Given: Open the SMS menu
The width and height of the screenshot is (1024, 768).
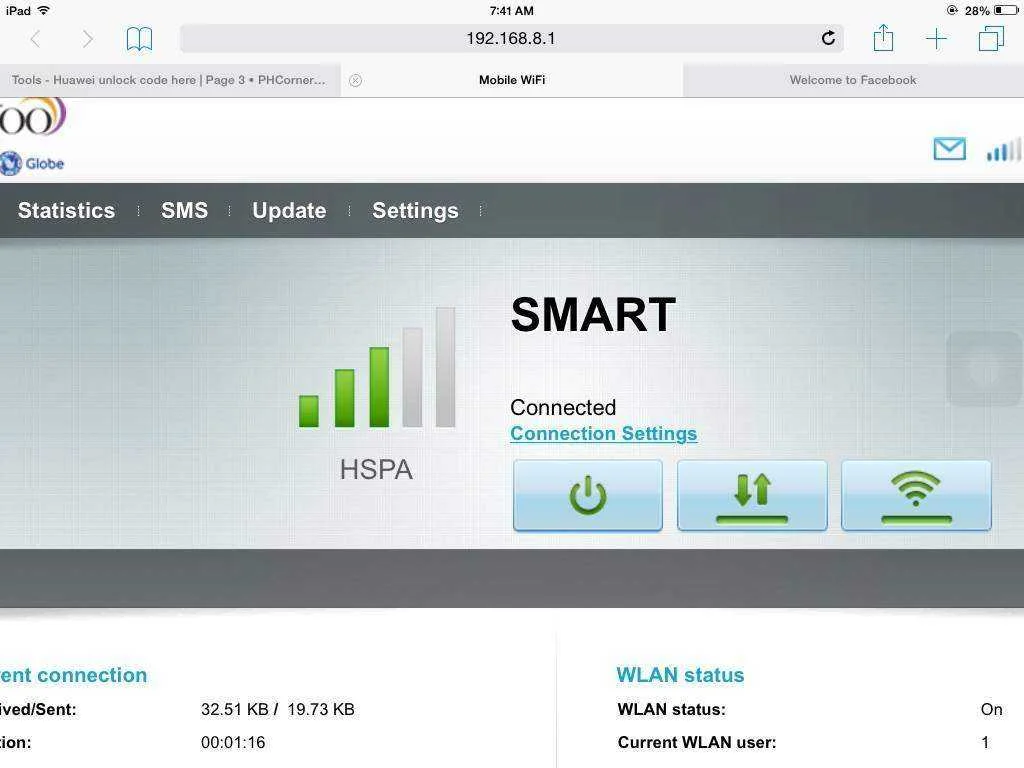Looking at the screenshot, I should pos(185,210).
